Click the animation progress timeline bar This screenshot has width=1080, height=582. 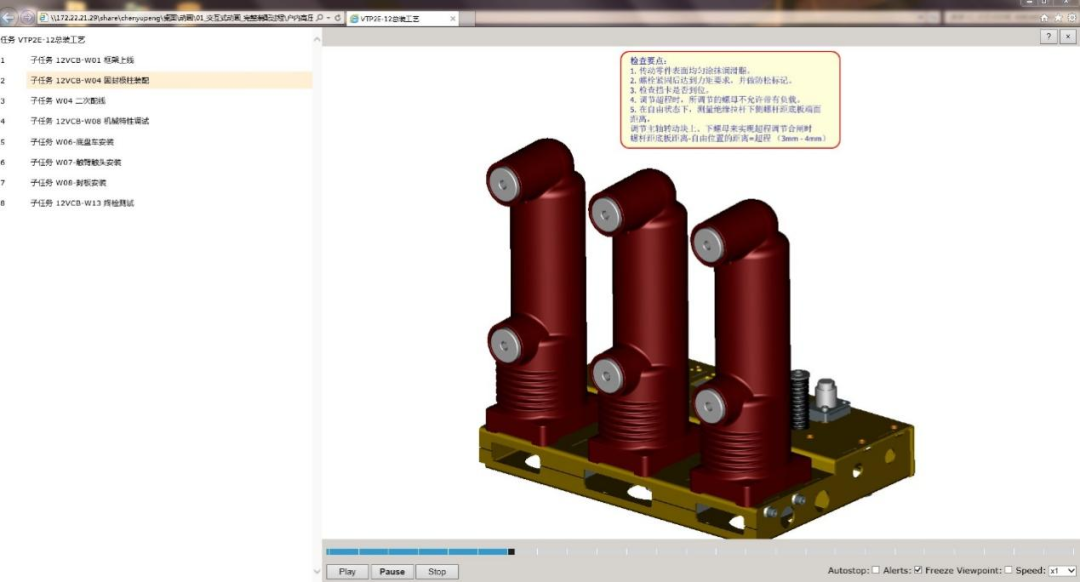pos(698,551)
